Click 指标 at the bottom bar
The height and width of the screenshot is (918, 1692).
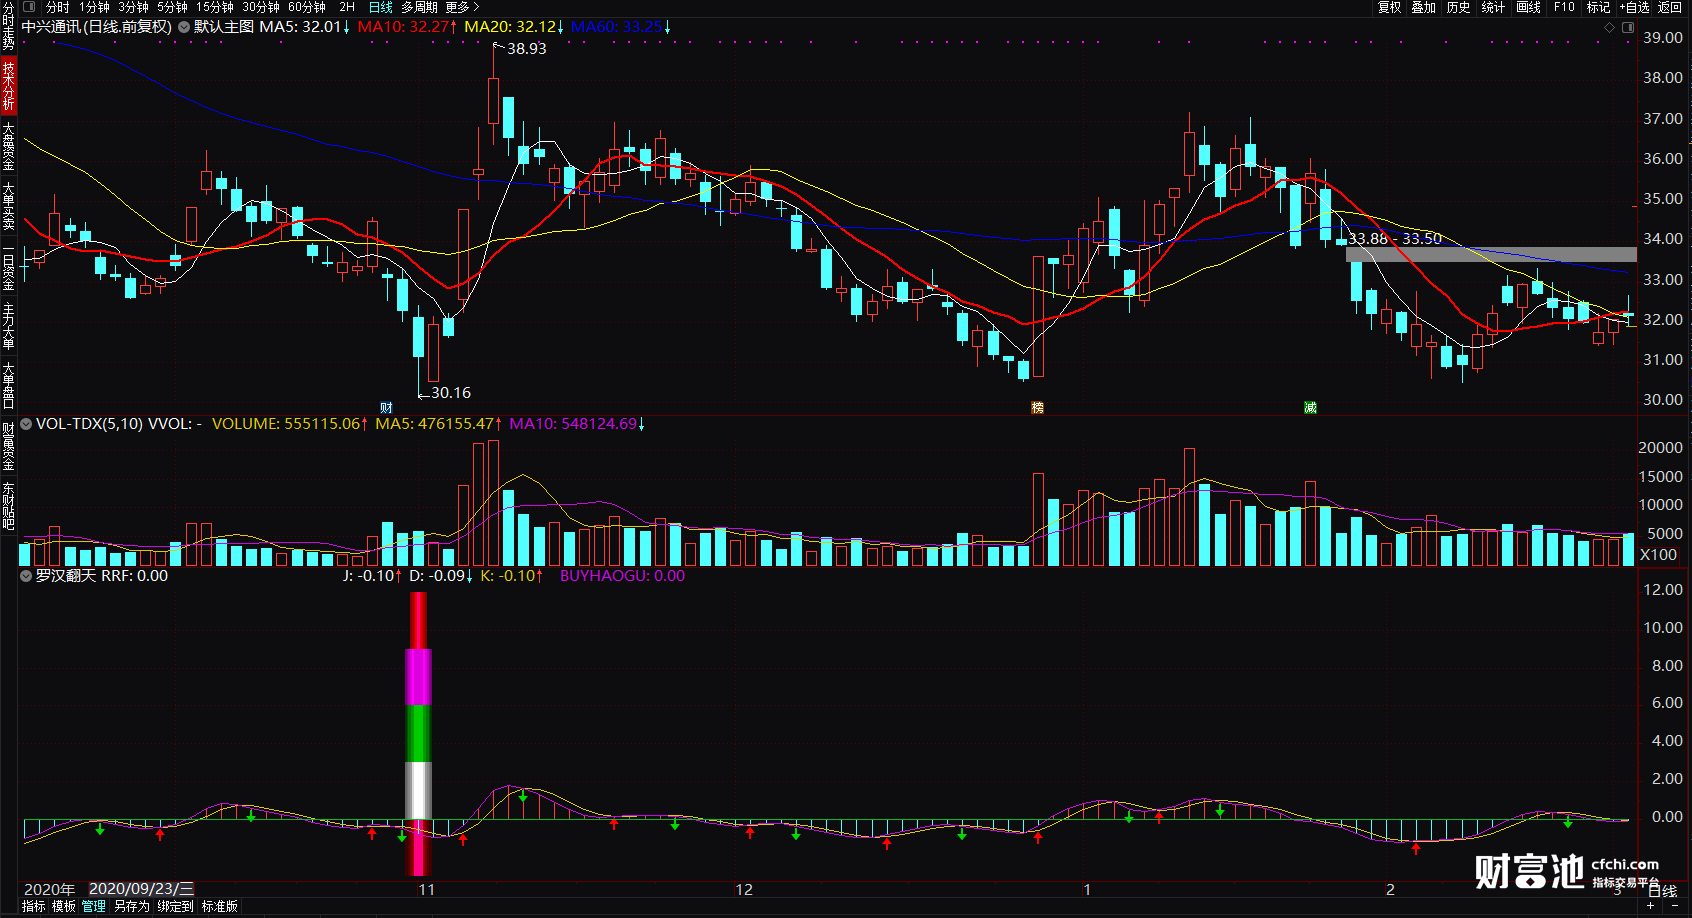(34, 906)
